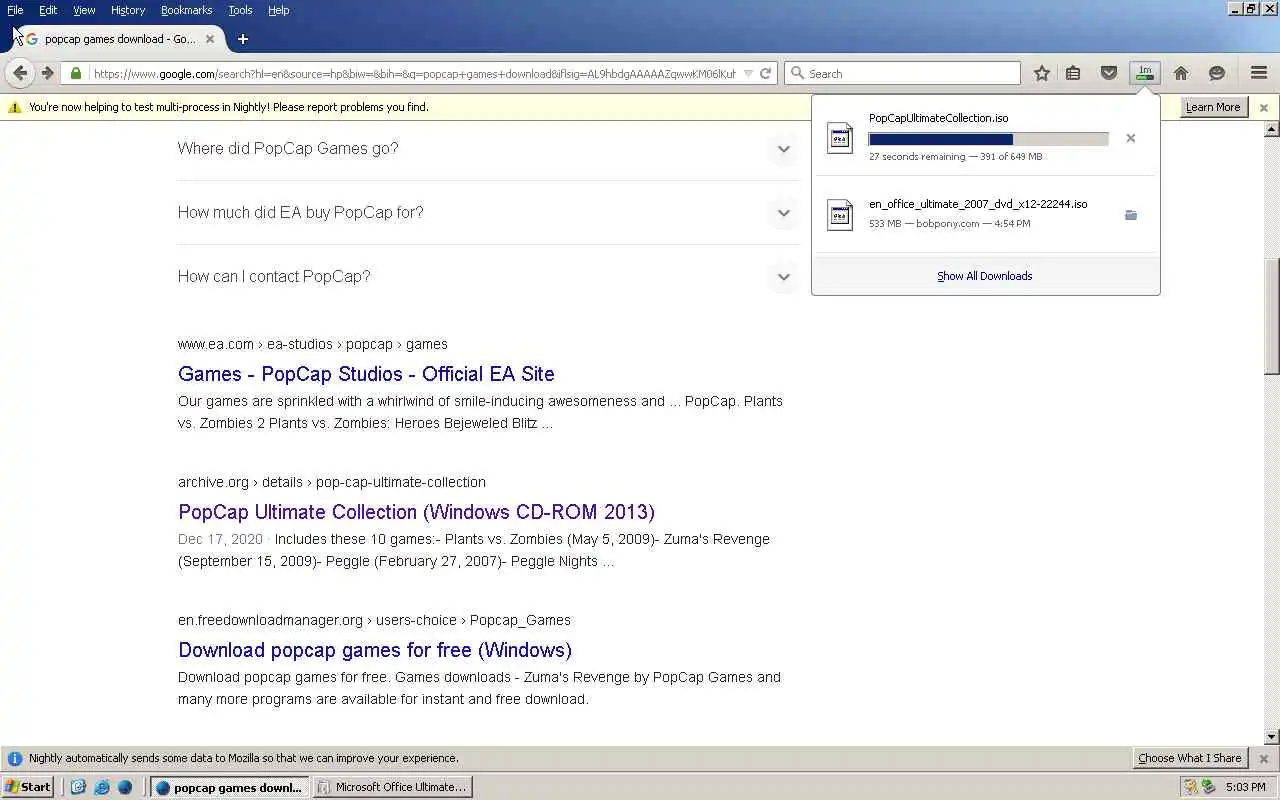Screen dimensions: 1280x800
Task: Click the green padlock site identity icon
Action: coord(76,73)
